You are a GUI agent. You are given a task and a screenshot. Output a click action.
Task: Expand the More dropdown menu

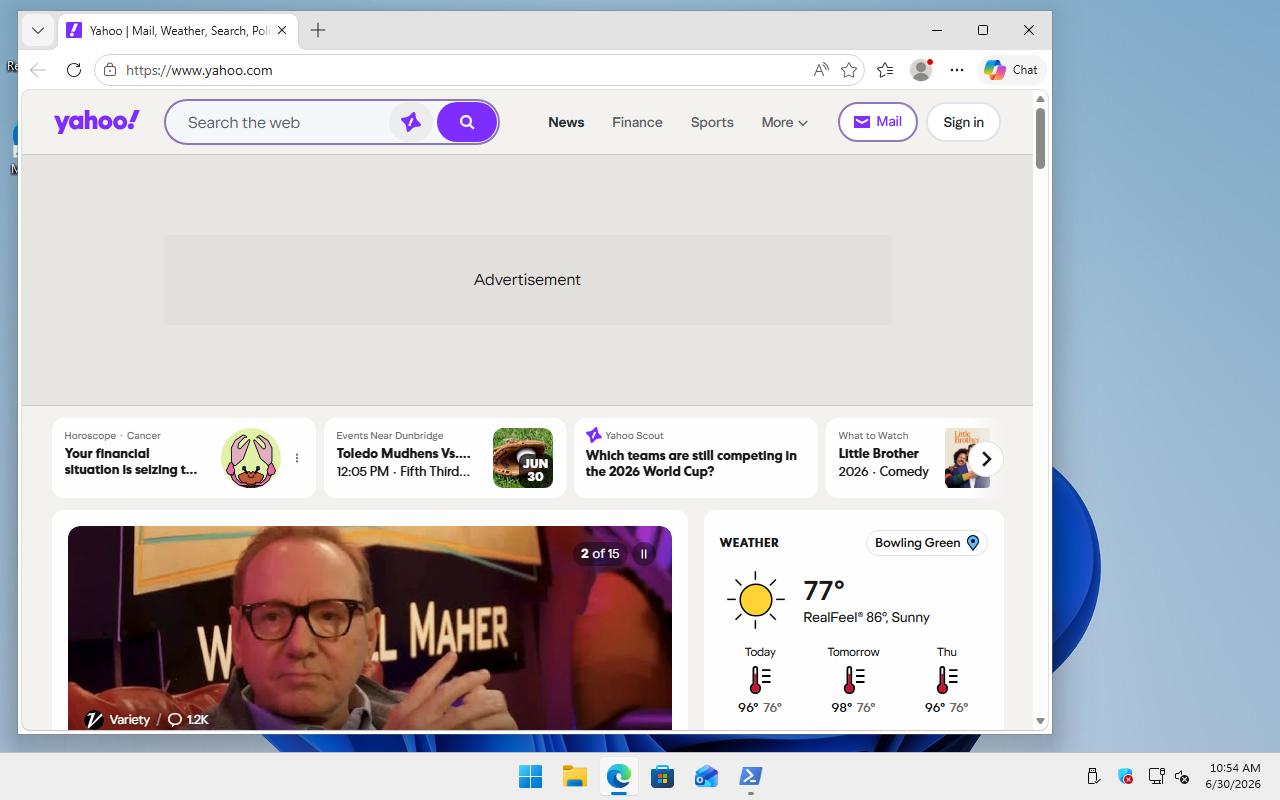(x=784, y=122)
